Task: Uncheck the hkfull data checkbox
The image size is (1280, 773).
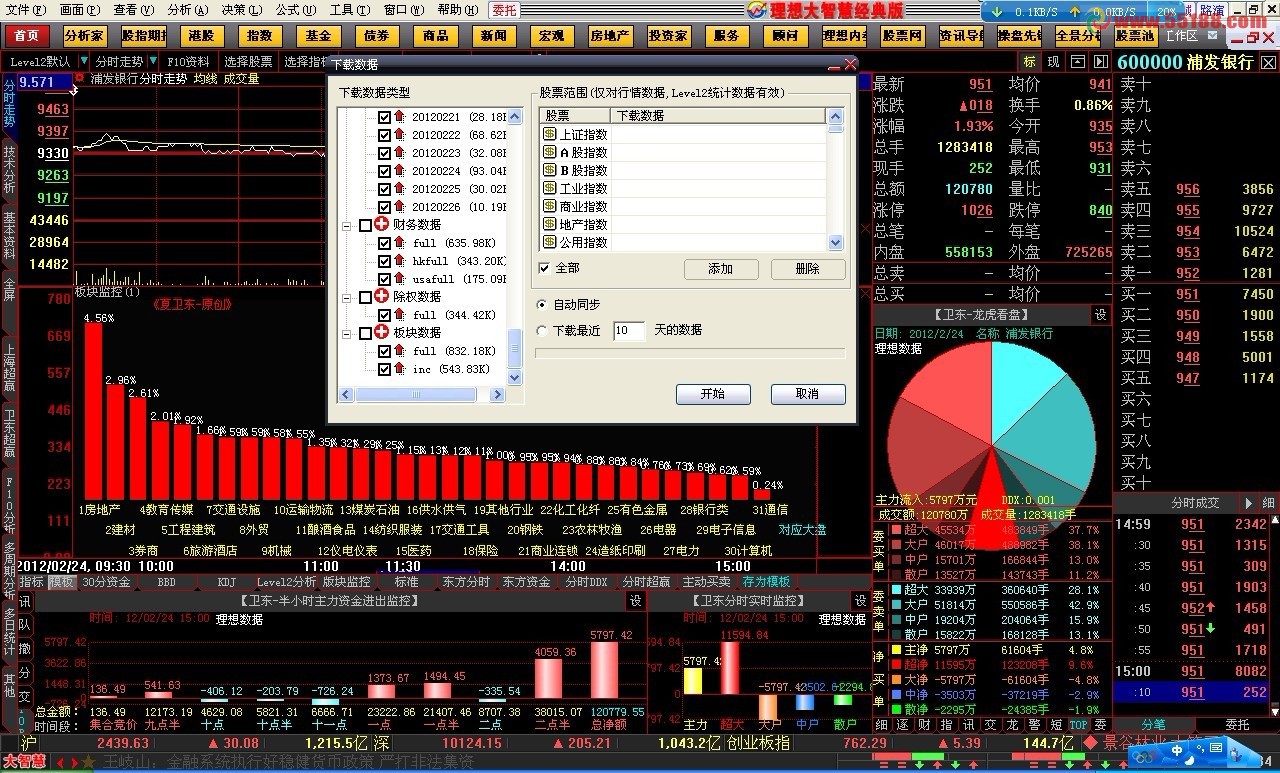Action: (x=384, y=261)
